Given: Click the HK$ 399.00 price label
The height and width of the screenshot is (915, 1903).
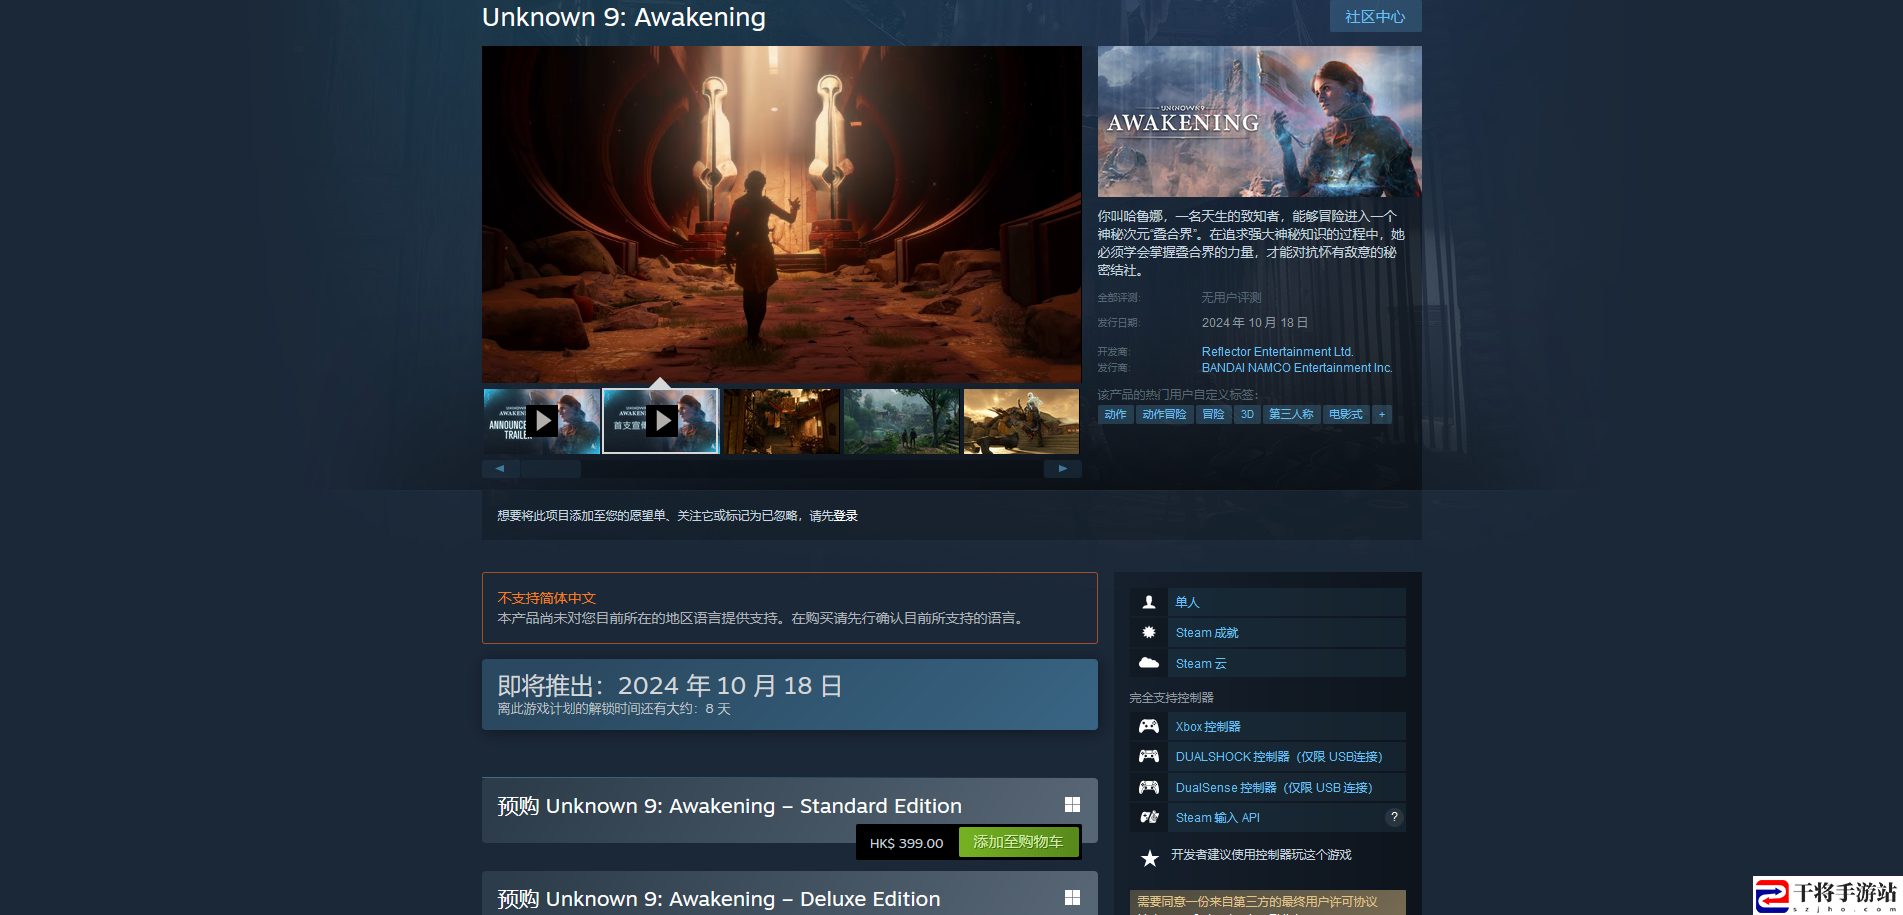Looking at the screenshot, I should tap(906, 843).
